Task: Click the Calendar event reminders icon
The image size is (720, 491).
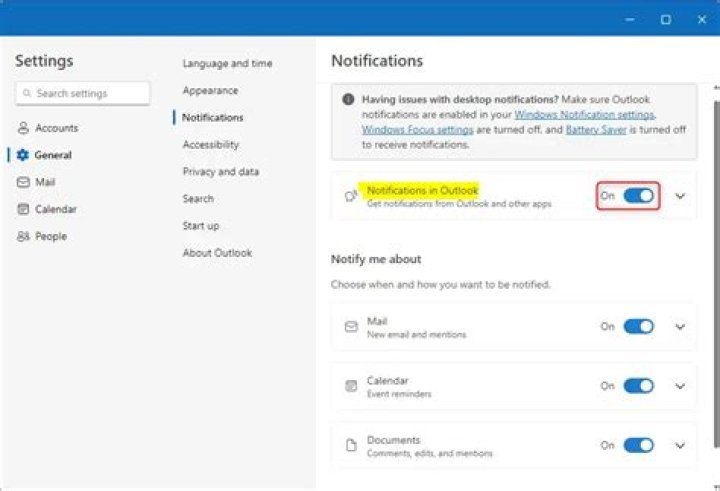Action: coord(351,386)
